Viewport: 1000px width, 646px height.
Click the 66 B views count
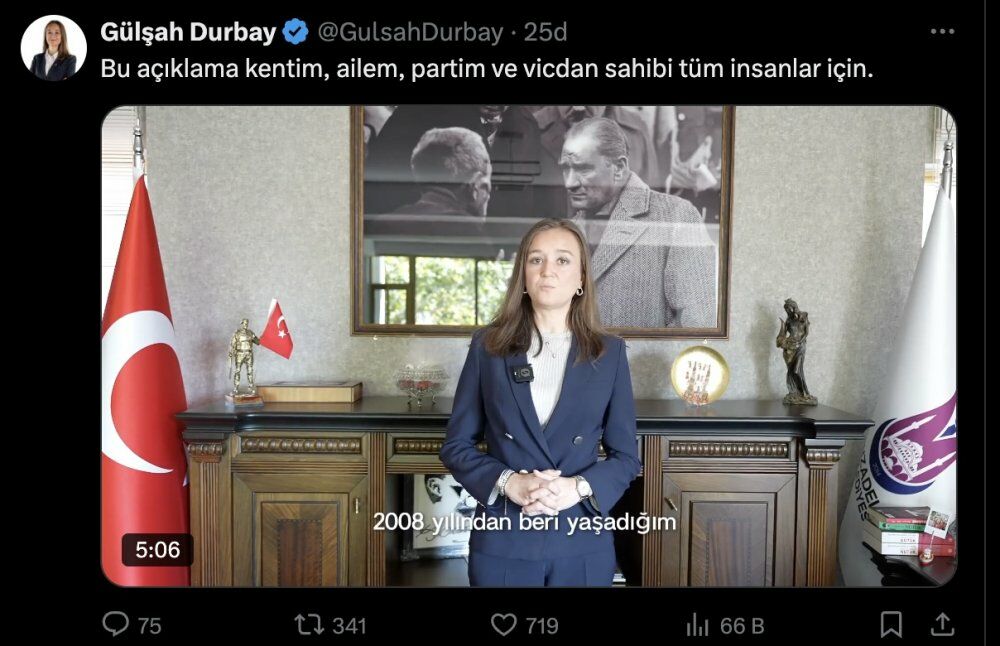[742, 626]
